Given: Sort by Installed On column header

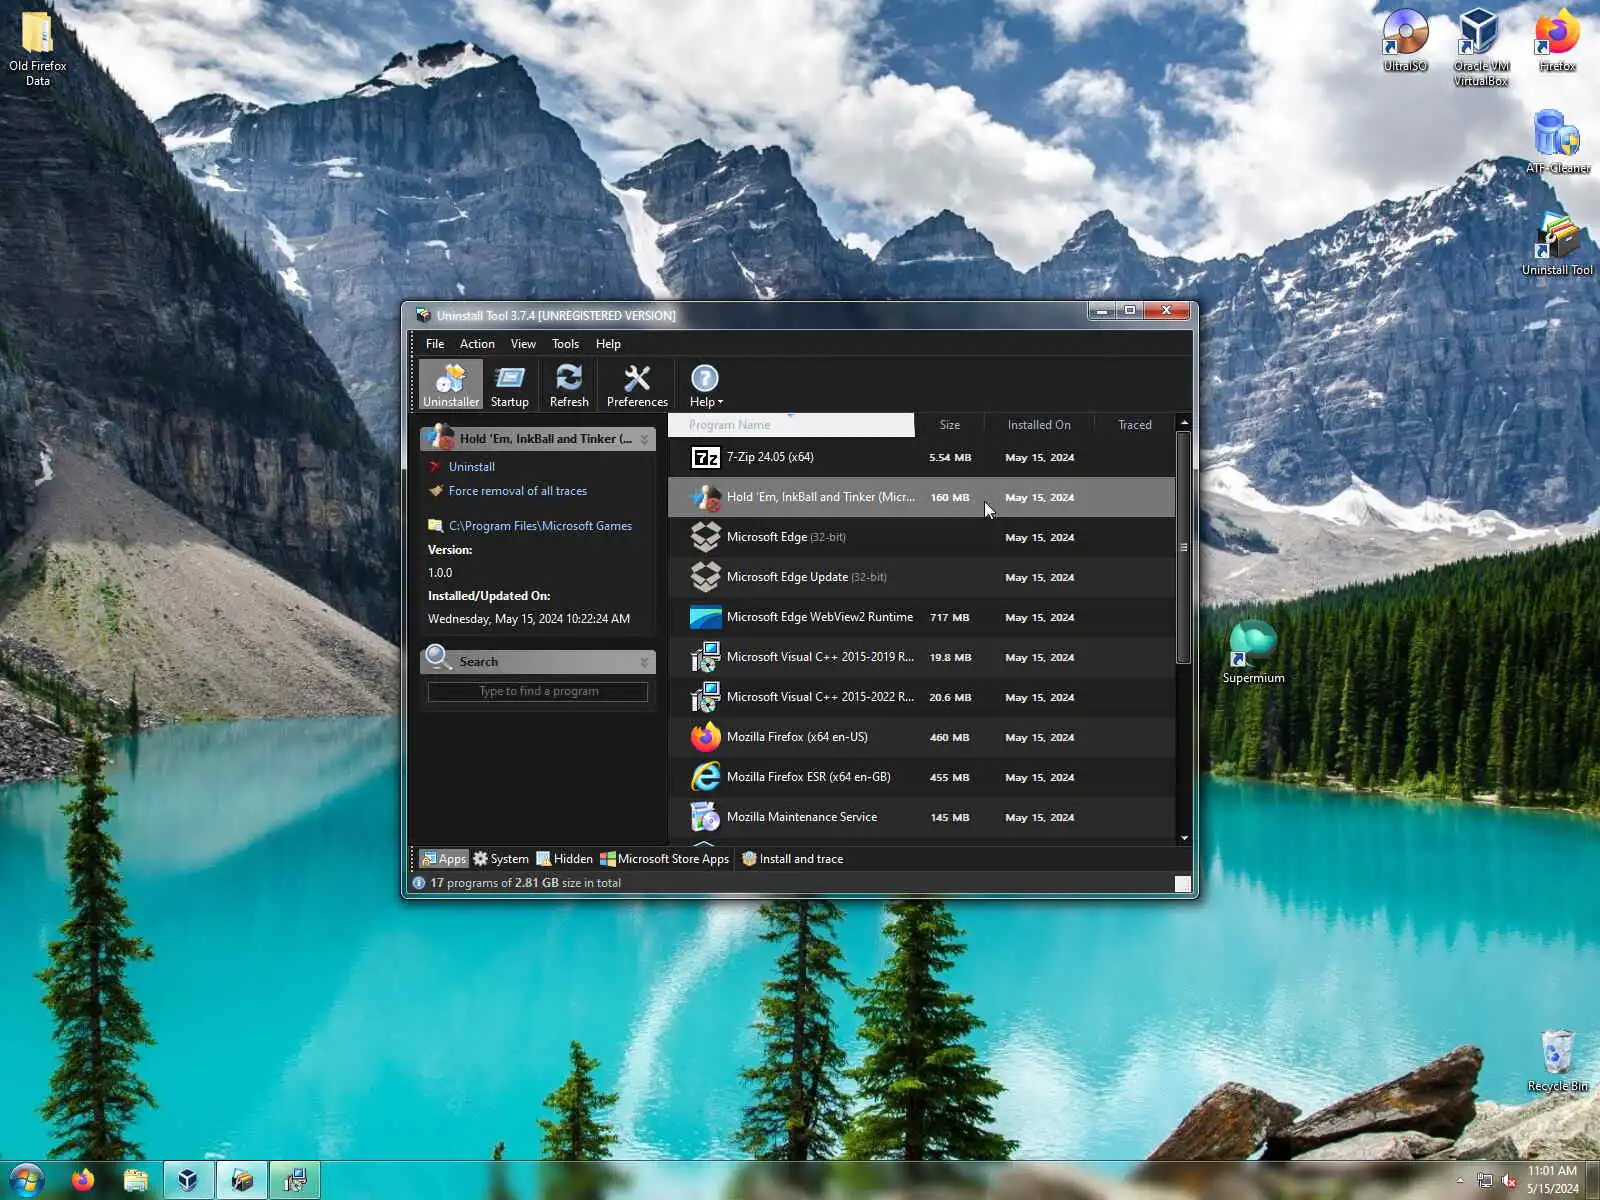Looking at the screenshot, I should click(1039, 425).
